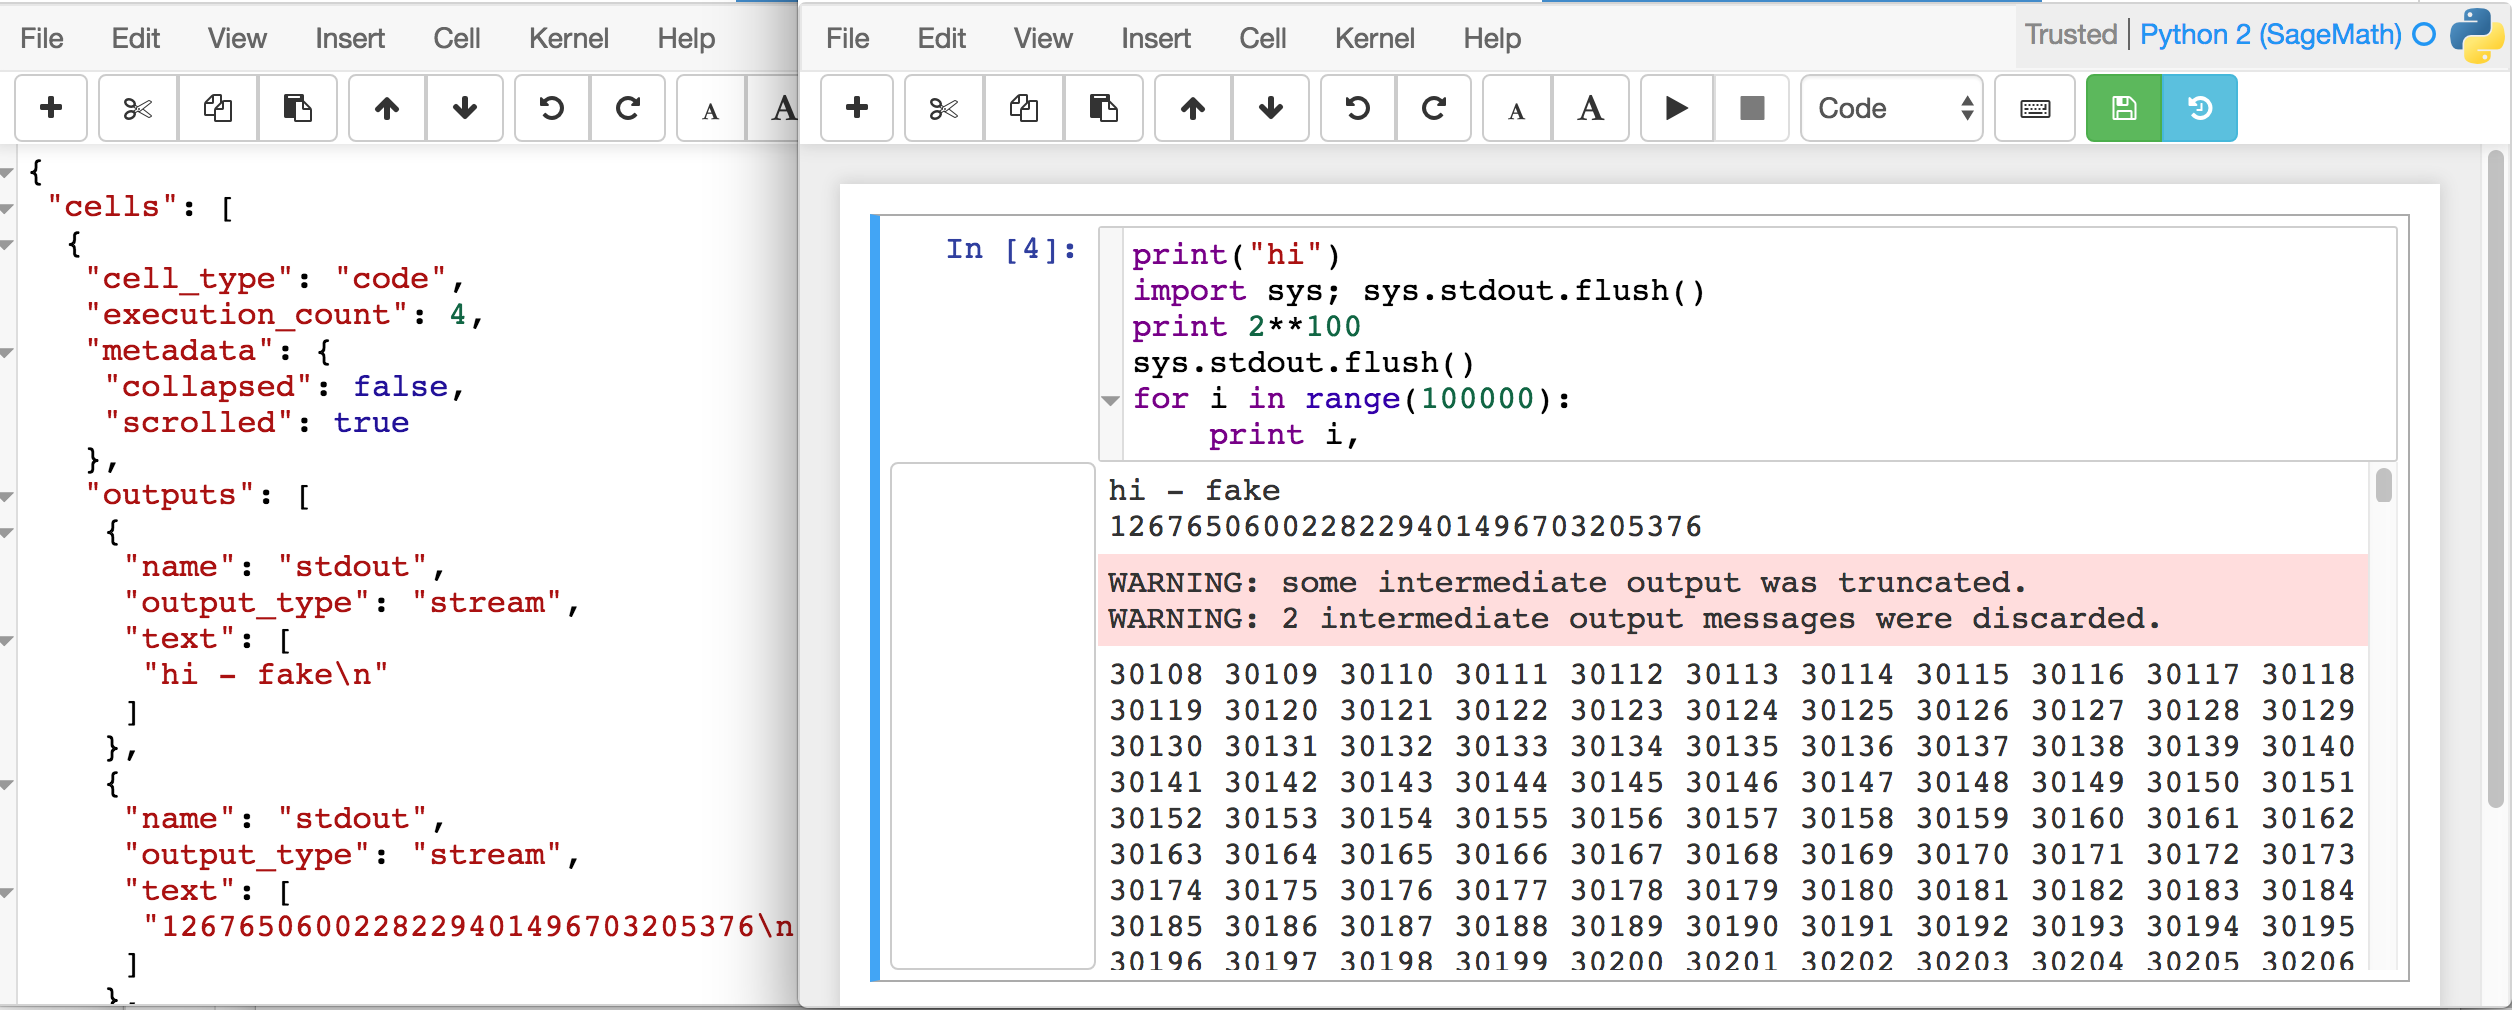Click the green save notebook icon
The image size is (2512, 1010).
tap(2123, 108)
